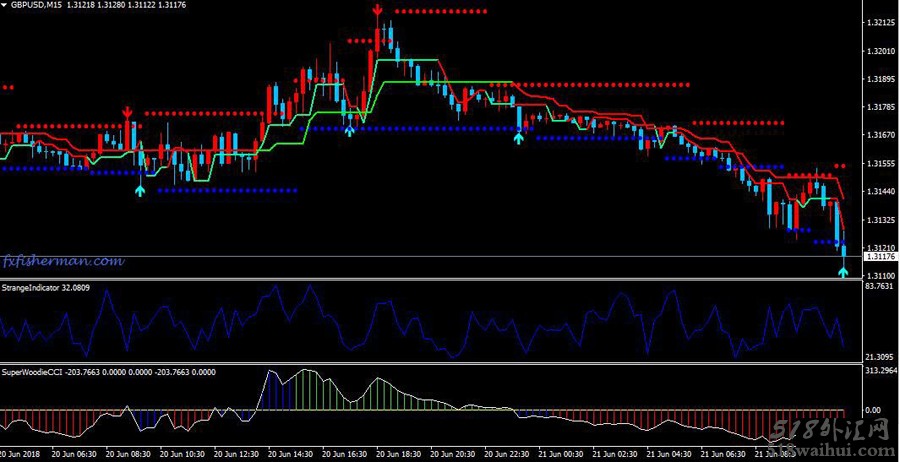Click the 20 Jun 16:30 time label

click(x=344, y=453)
